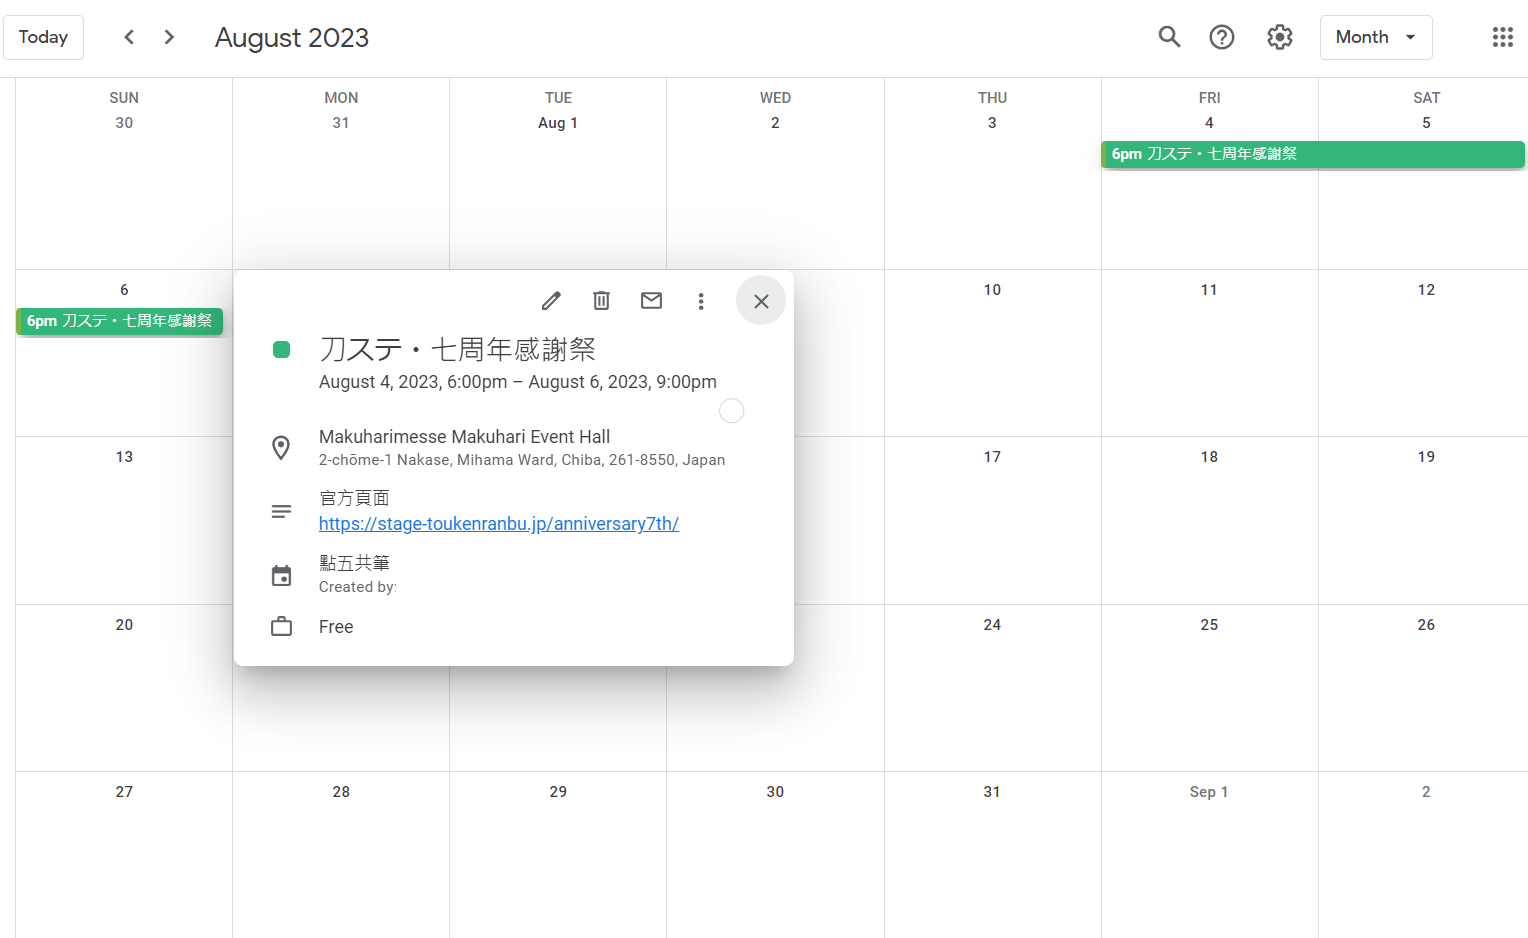Open day 17 date number
Screen dimensions: 1528x938
[992, 457]
